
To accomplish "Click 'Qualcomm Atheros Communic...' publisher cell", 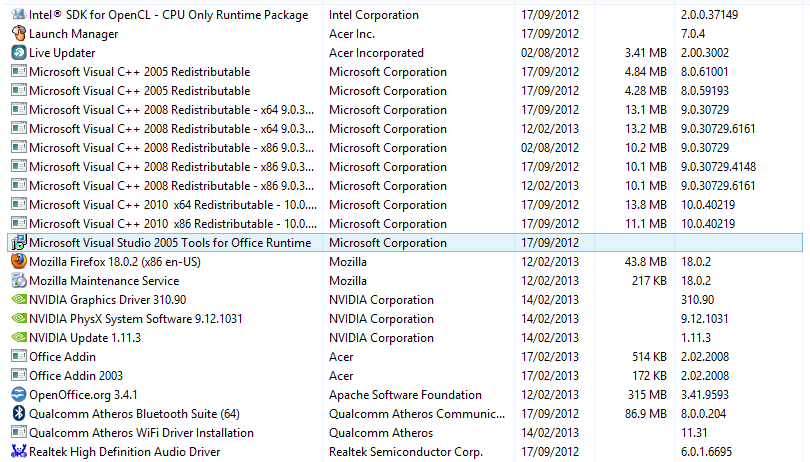I will [x=417, y=414].
